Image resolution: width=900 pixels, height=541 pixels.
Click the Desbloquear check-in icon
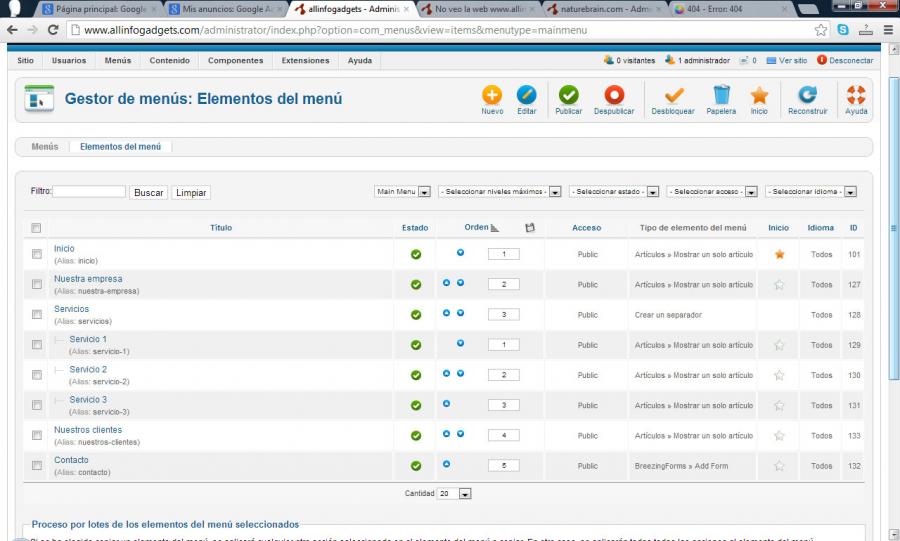673,95
